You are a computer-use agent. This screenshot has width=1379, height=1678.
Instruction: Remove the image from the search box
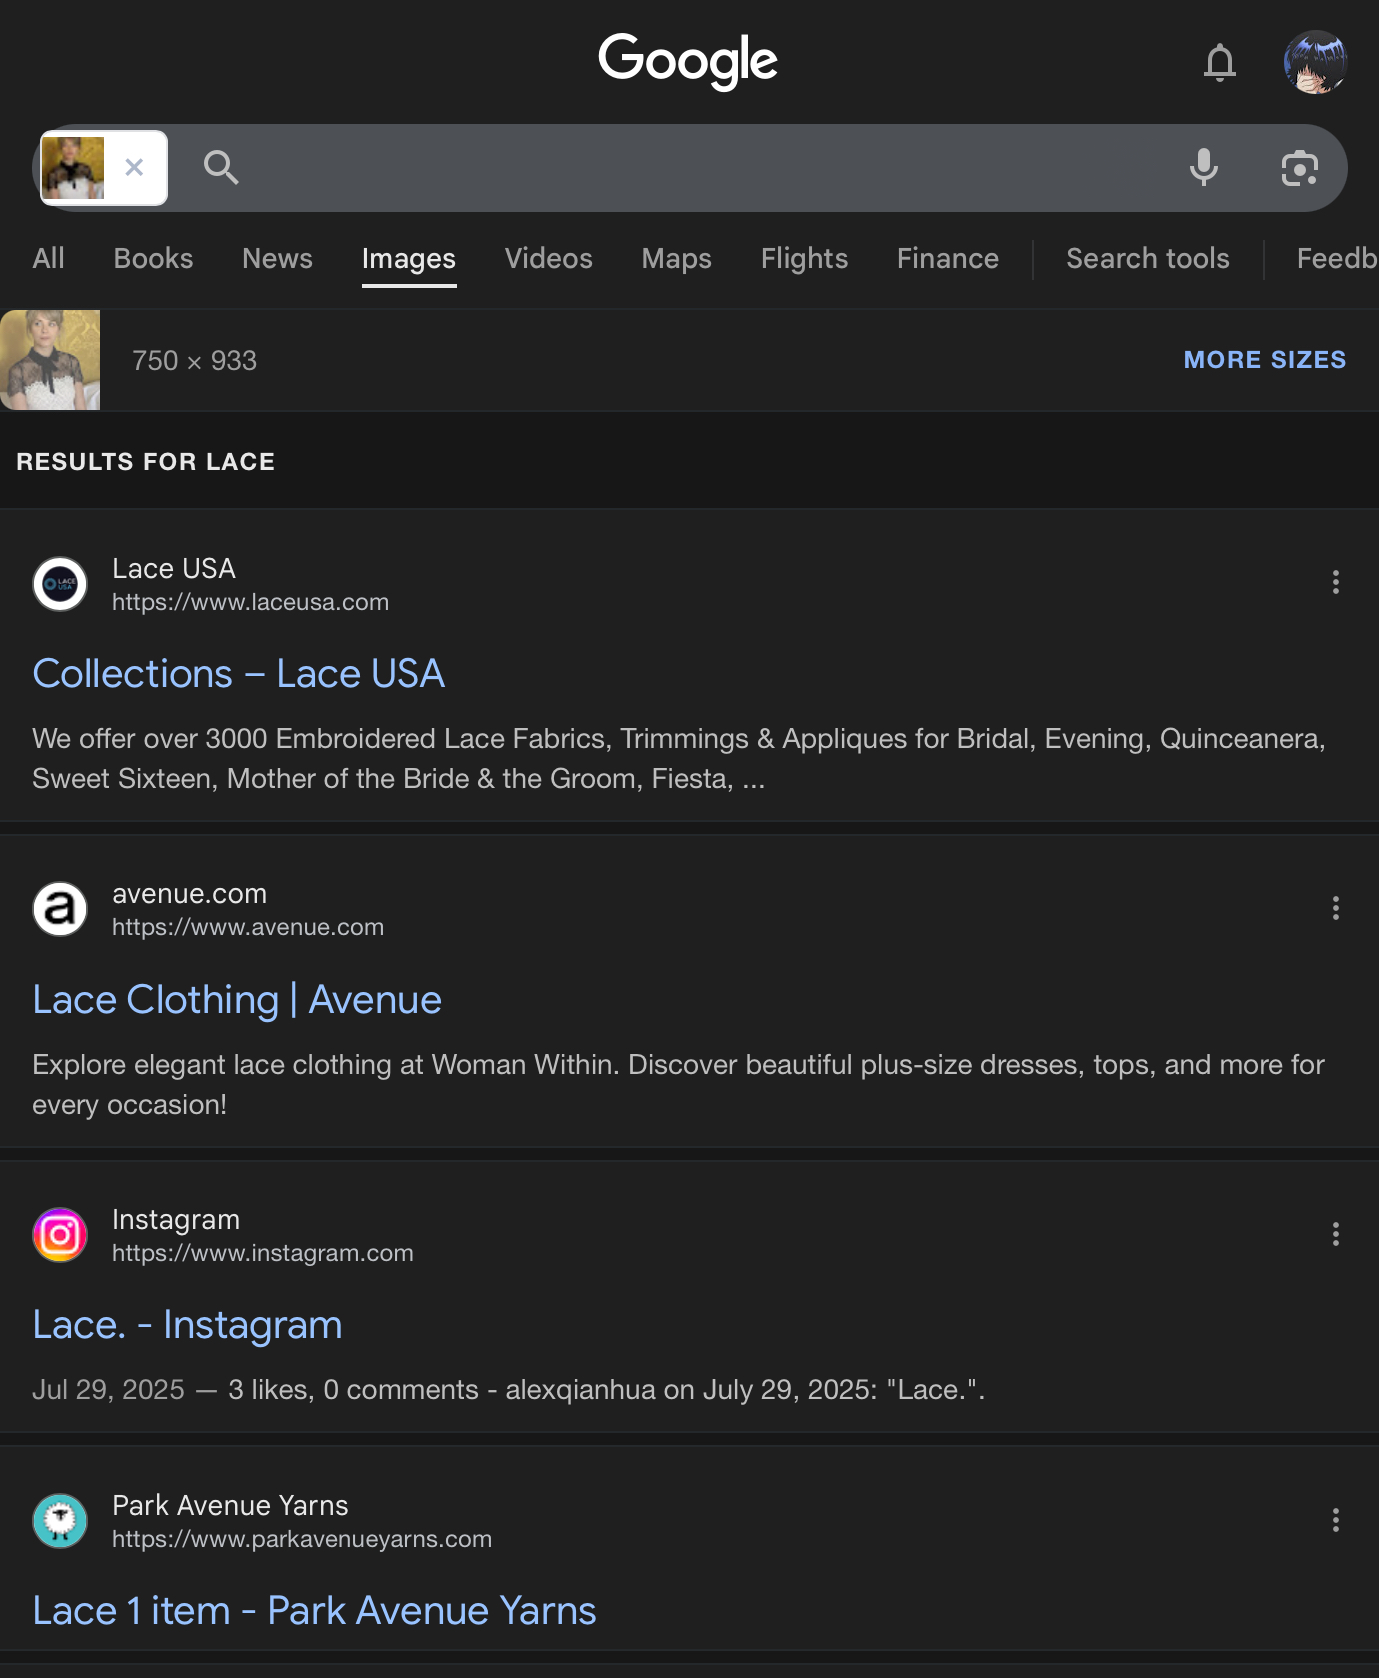pos(134,167)
